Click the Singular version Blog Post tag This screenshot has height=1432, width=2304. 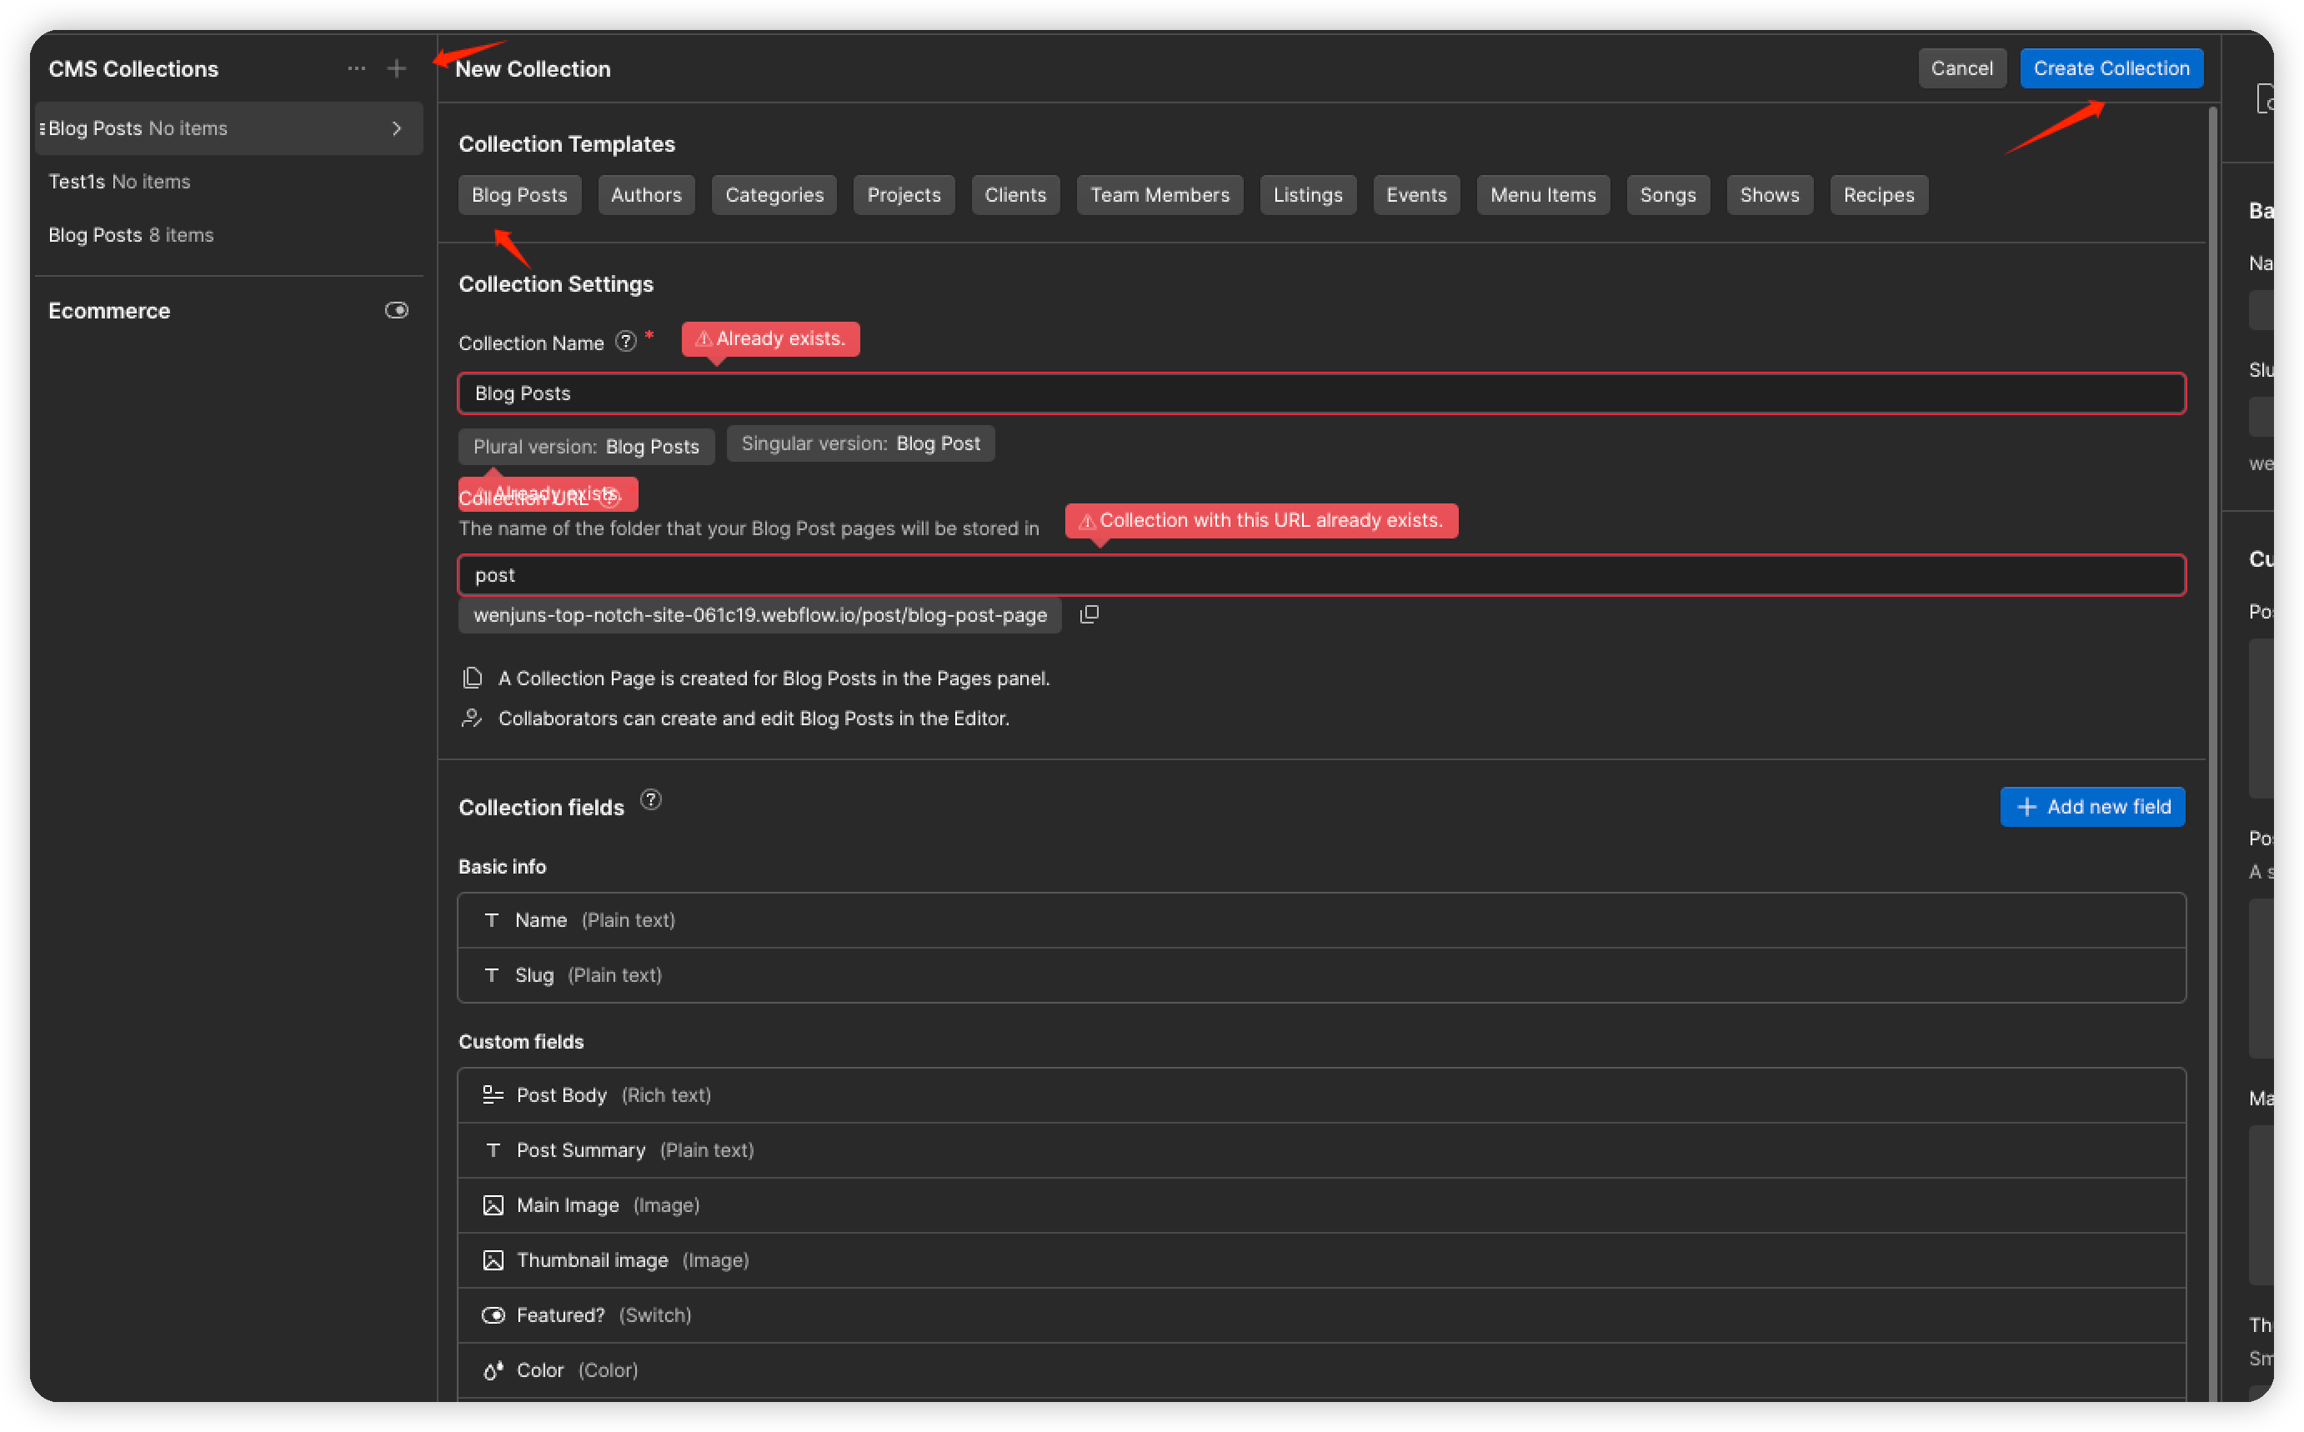click(860, 443)
